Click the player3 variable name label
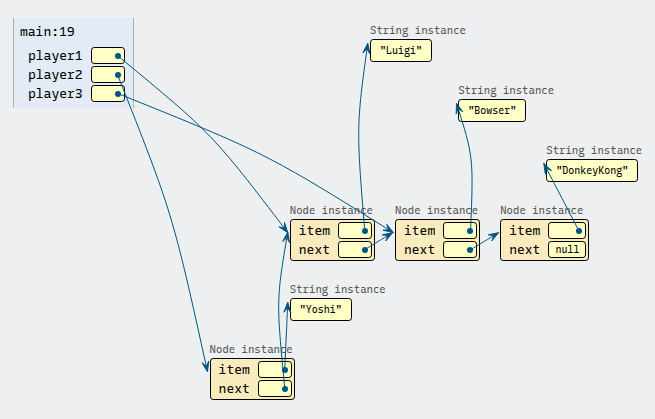 pyautogui.click(x=55, y=94)
